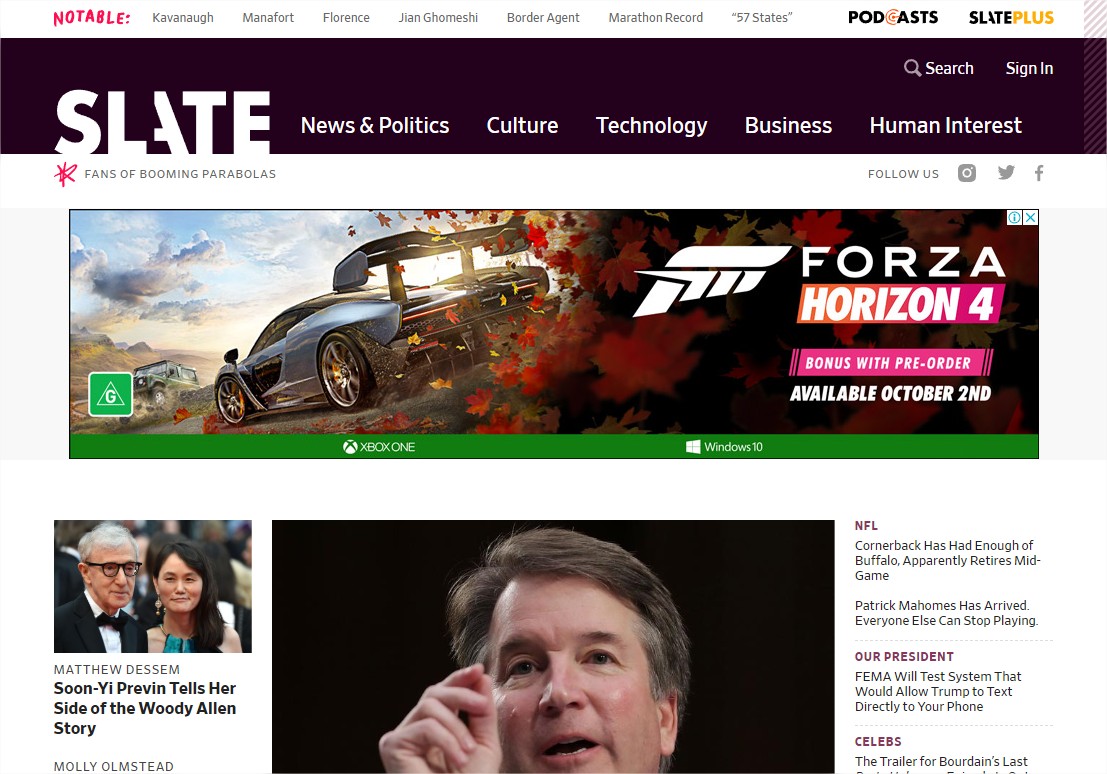The height and width of the screenshot is (774, 1107).
Task: Open the Culture section
Action: click(522, 125)
